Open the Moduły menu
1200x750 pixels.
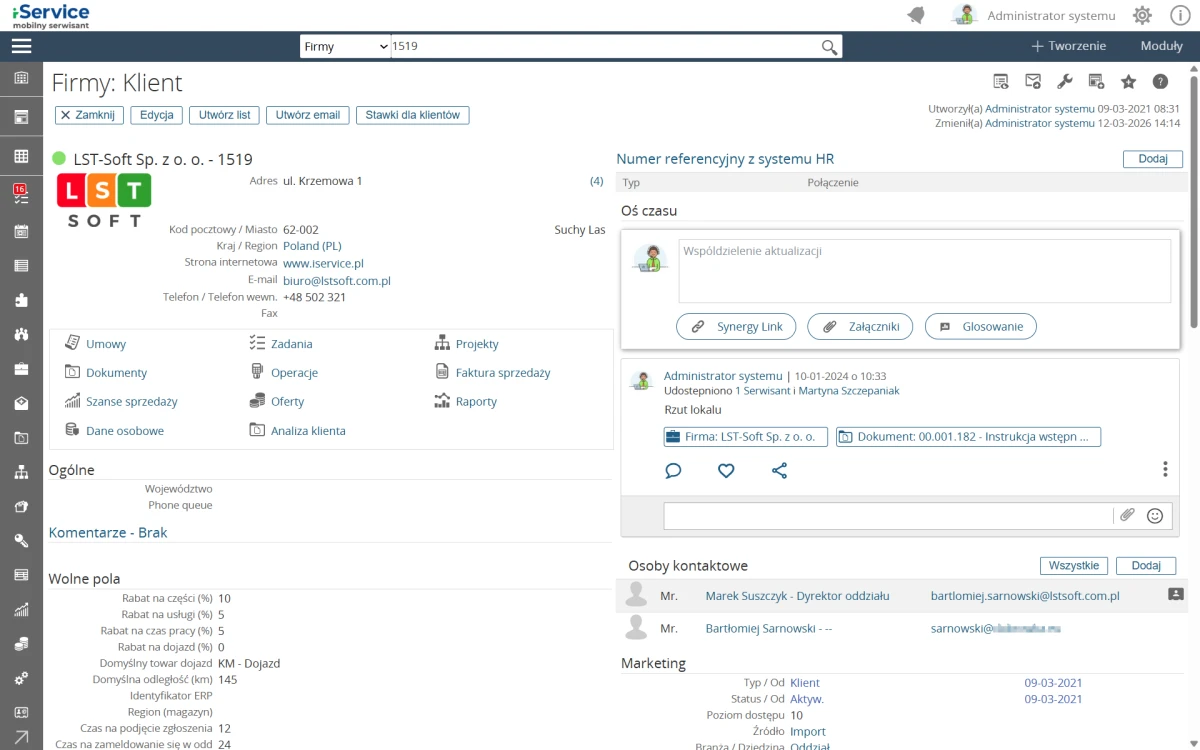pos(1161,46)
